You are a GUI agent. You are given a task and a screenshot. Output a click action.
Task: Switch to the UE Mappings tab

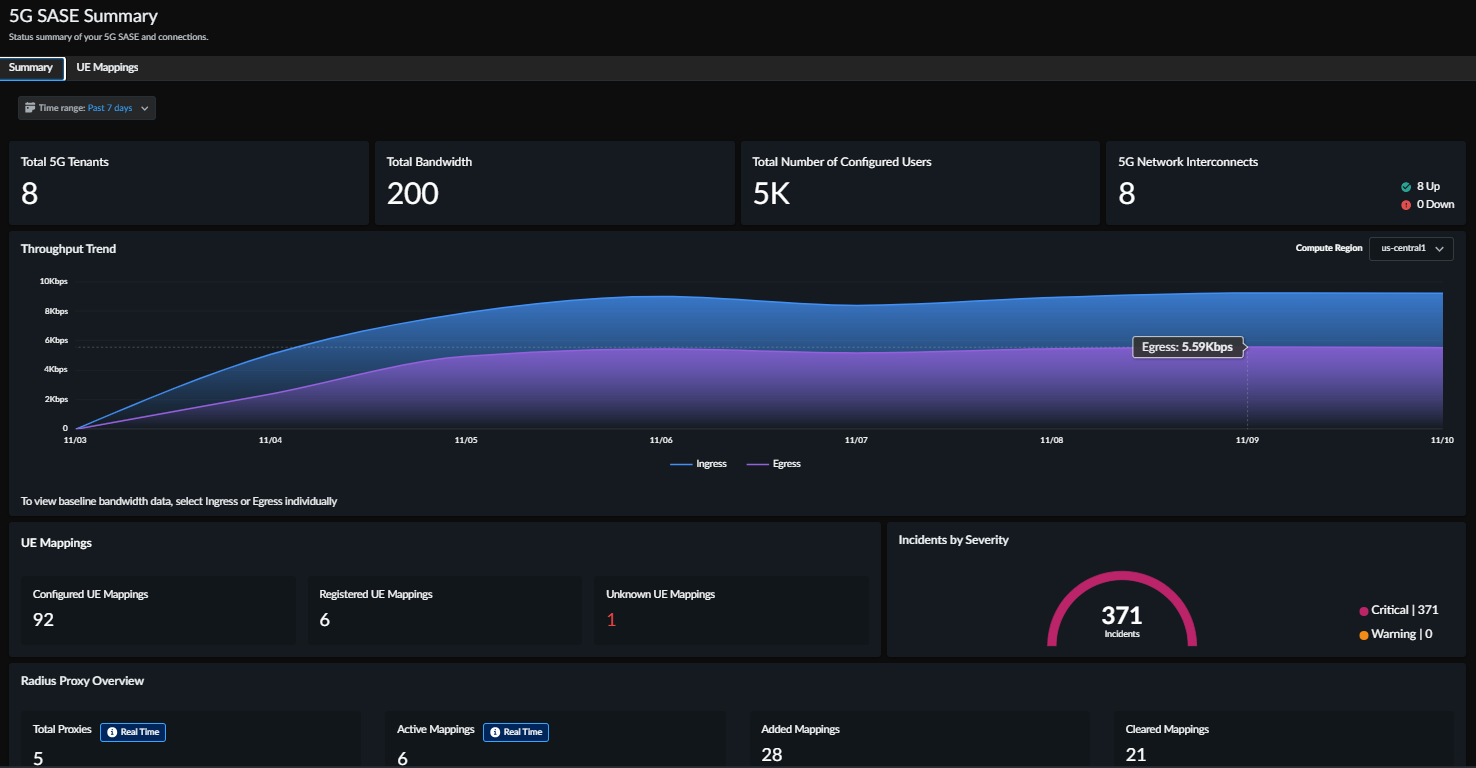107,67
